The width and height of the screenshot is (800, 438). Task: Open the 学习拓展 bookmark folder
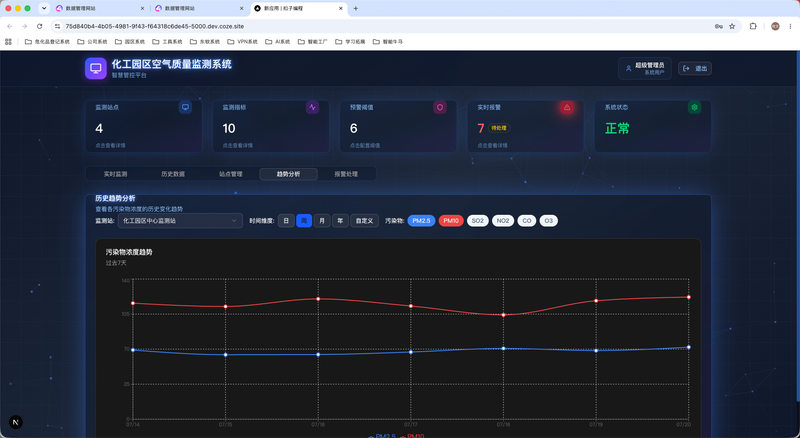point(350,42)
